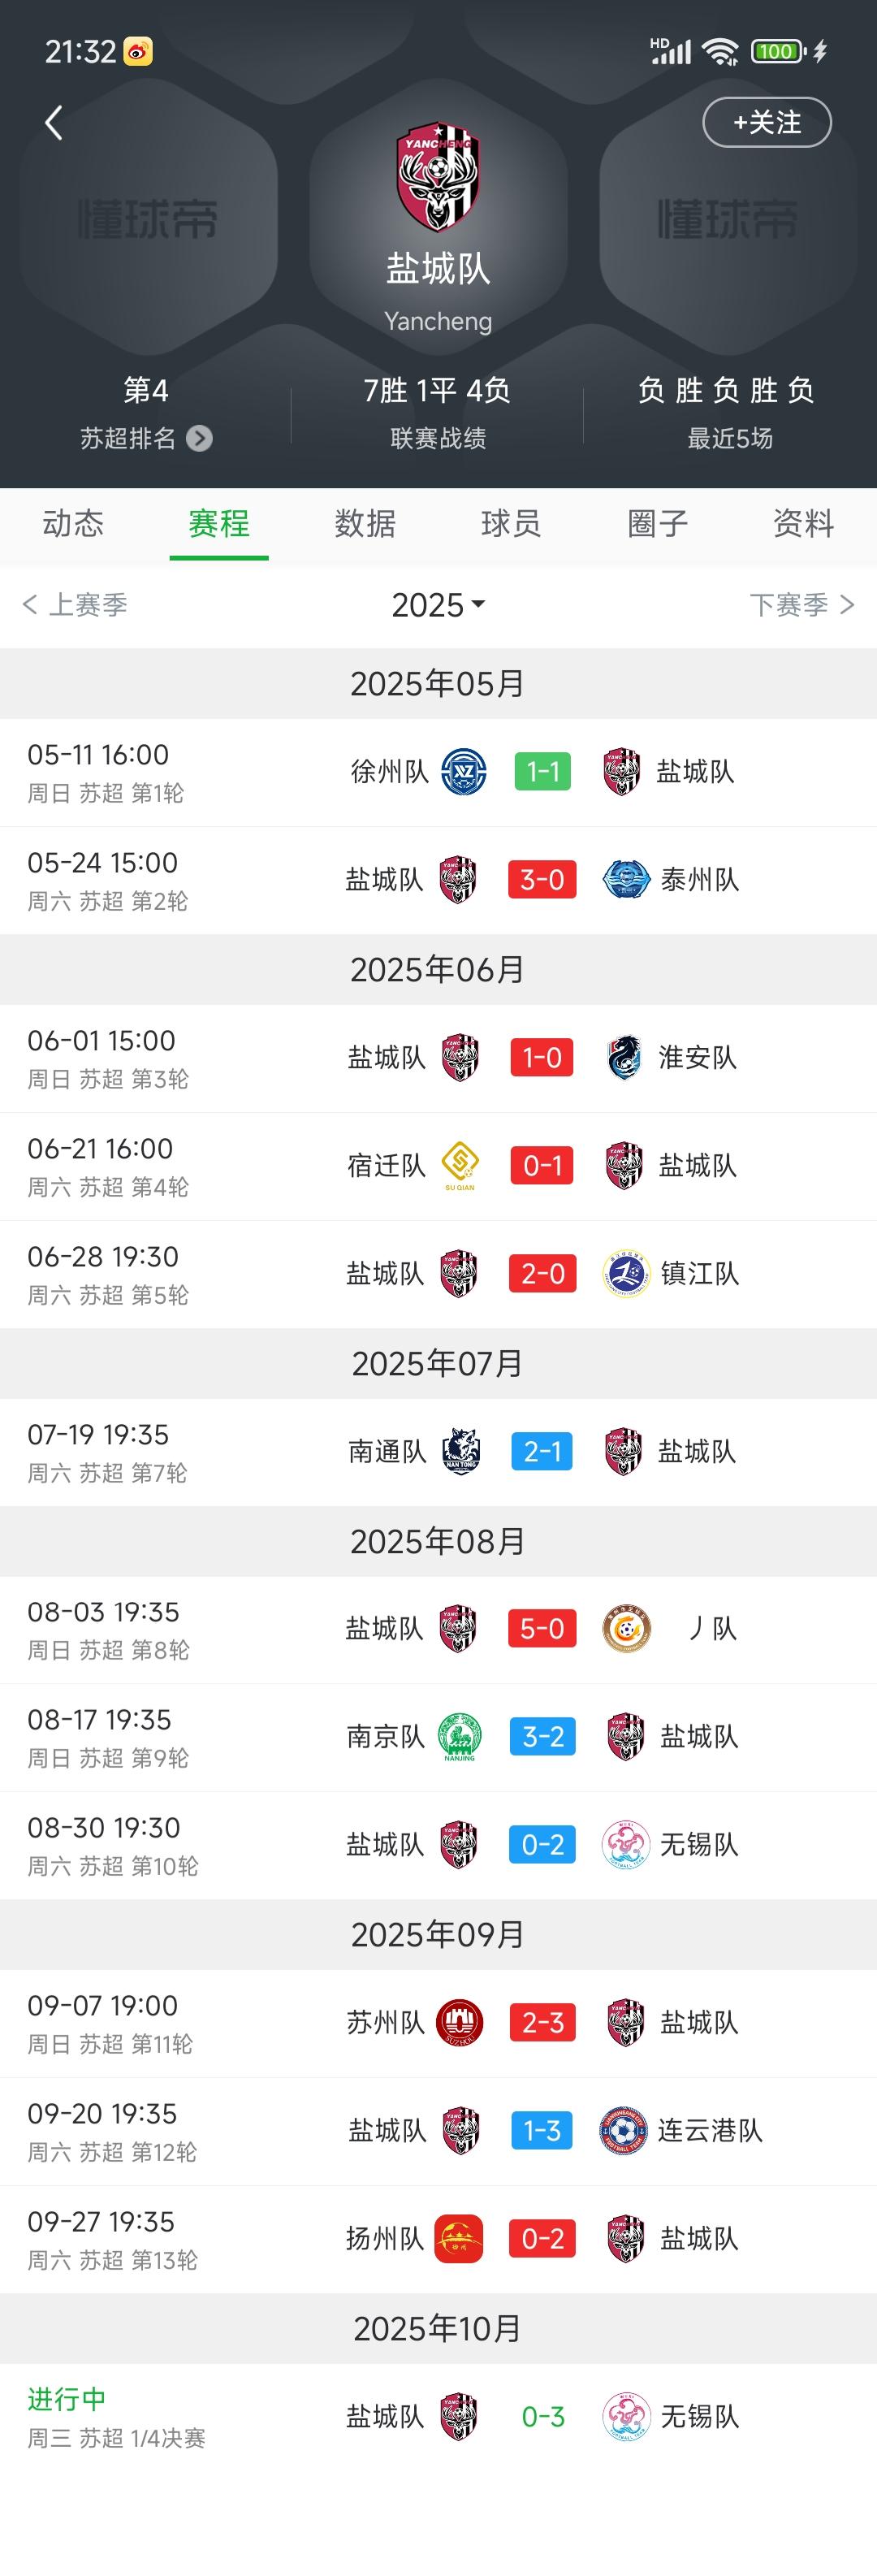Open the 2025 season dropdown
The image size is (877, 2576).
tap(438, 605)
